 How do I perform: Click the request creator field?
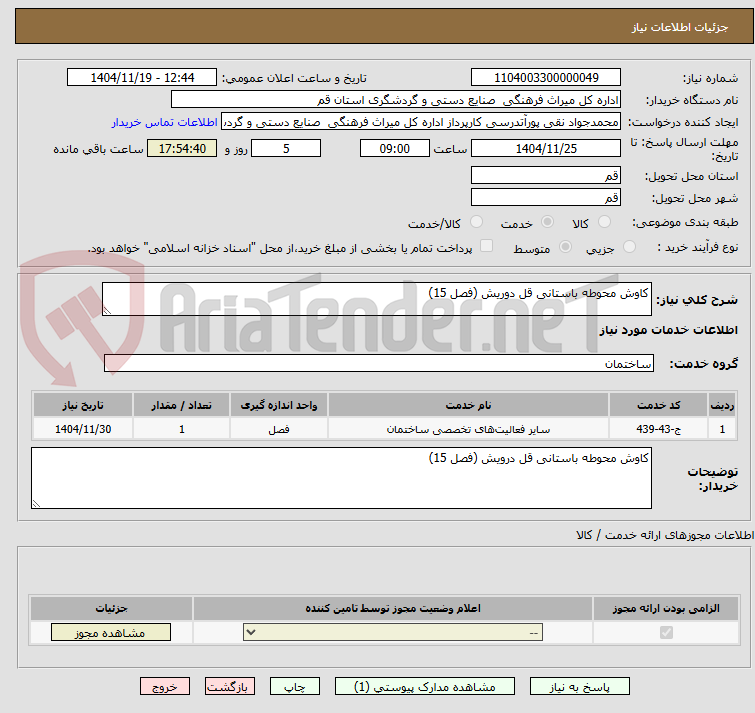(x=421, y=122)
